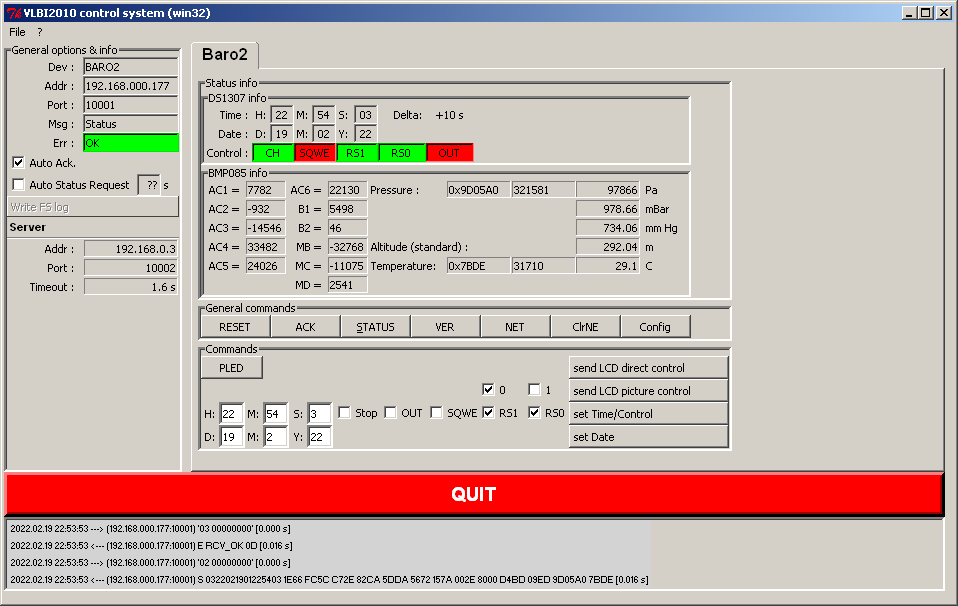Select the Baro2 tab
Screen dimensions: 958x606
[225, 54]
